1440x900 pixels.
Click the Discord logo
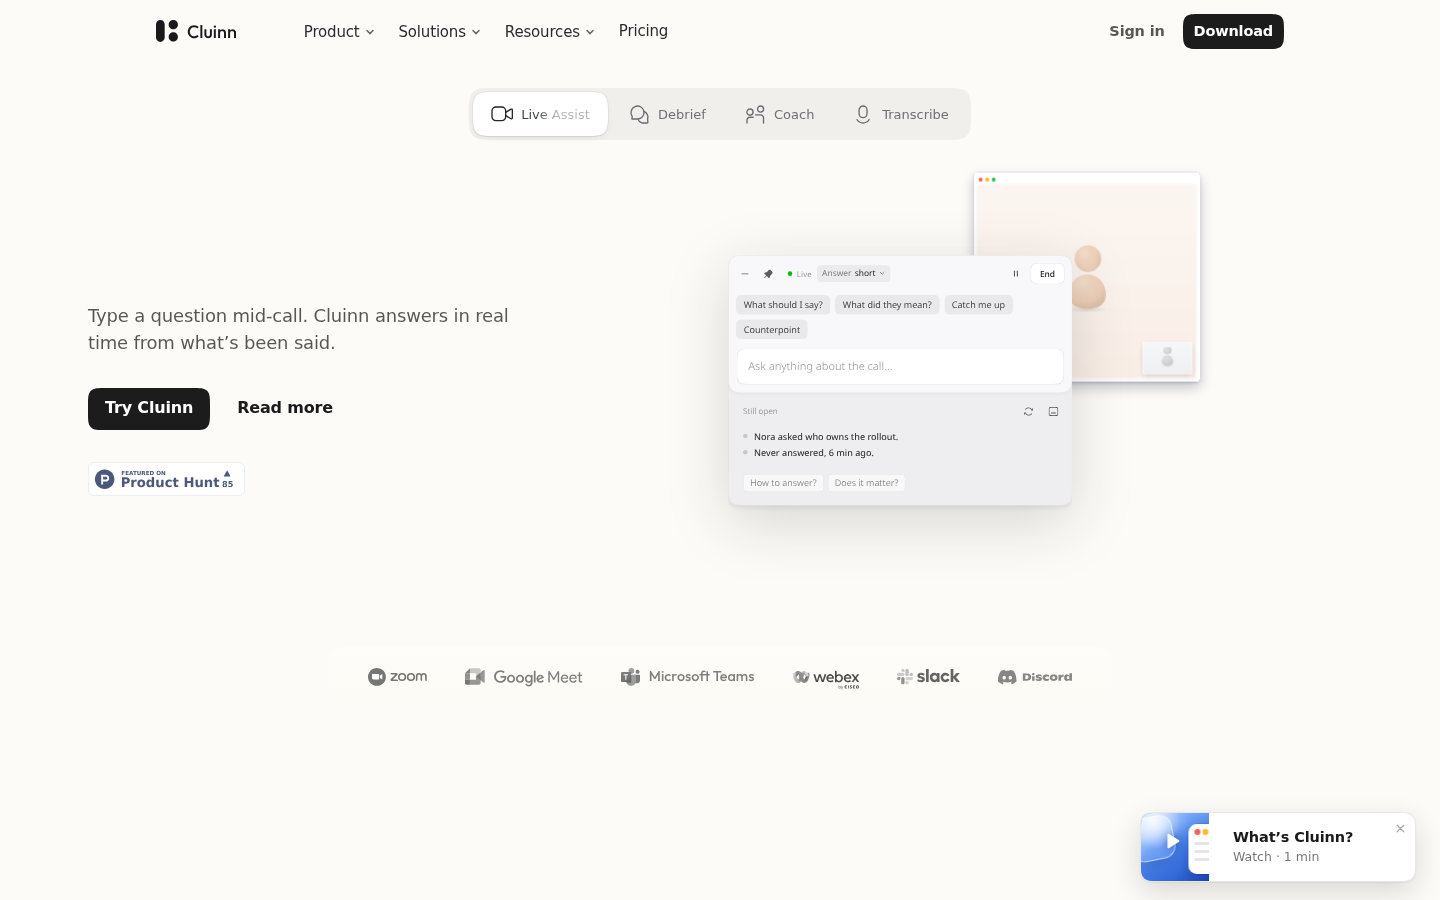coord(1035,677)
